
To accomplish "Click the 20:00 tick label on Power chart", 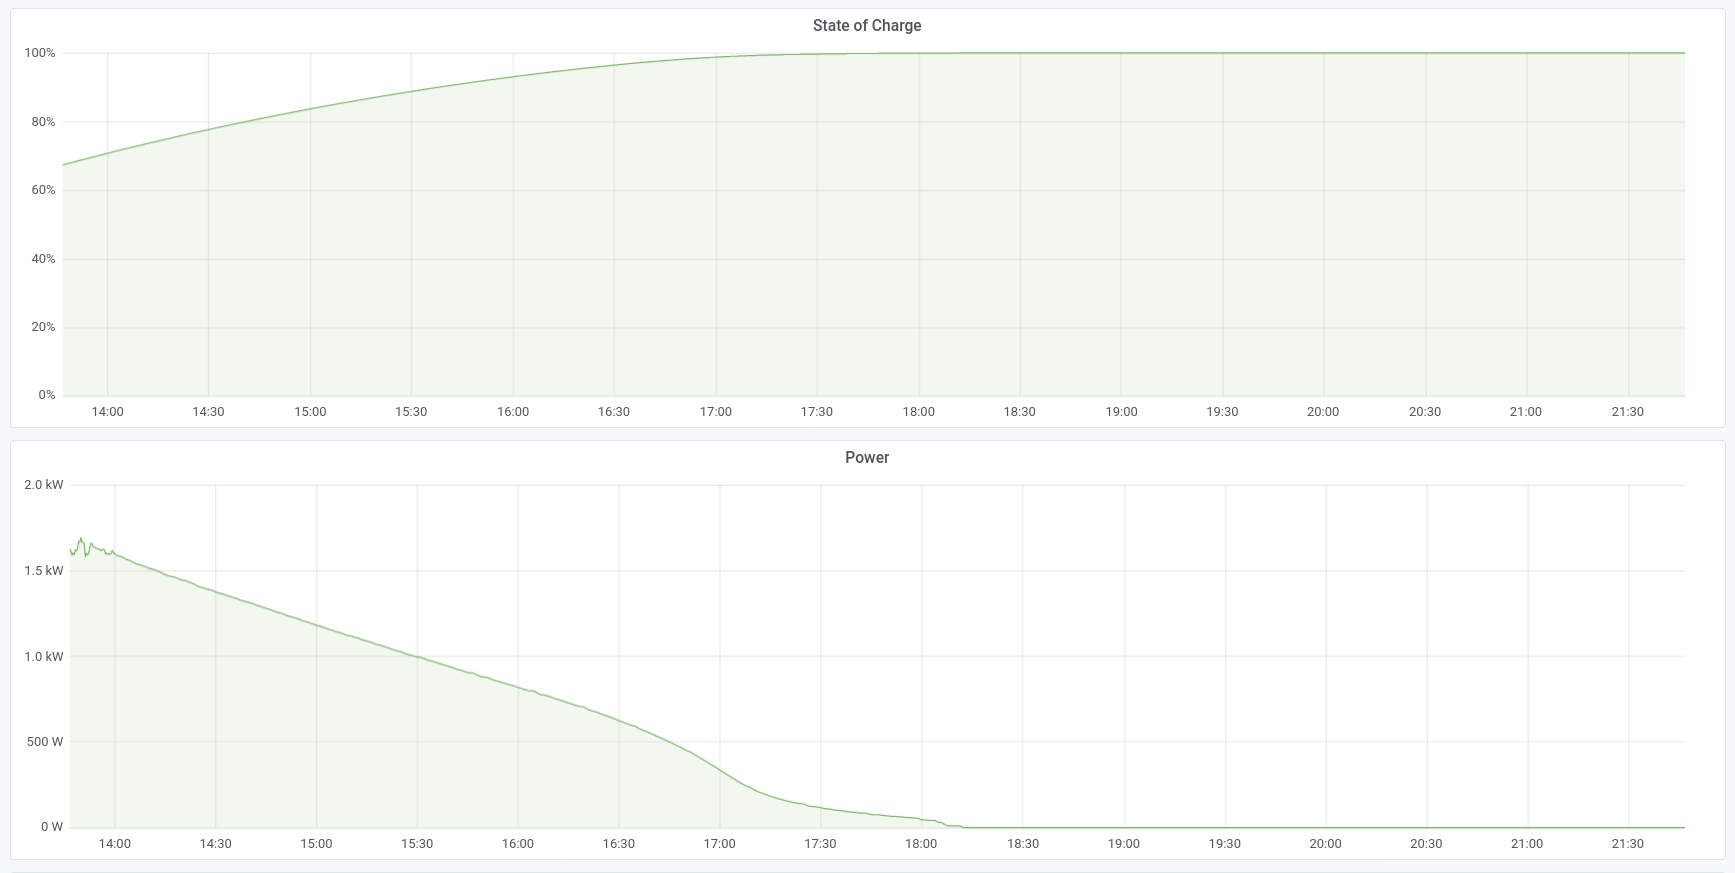I will point(1325,844).
